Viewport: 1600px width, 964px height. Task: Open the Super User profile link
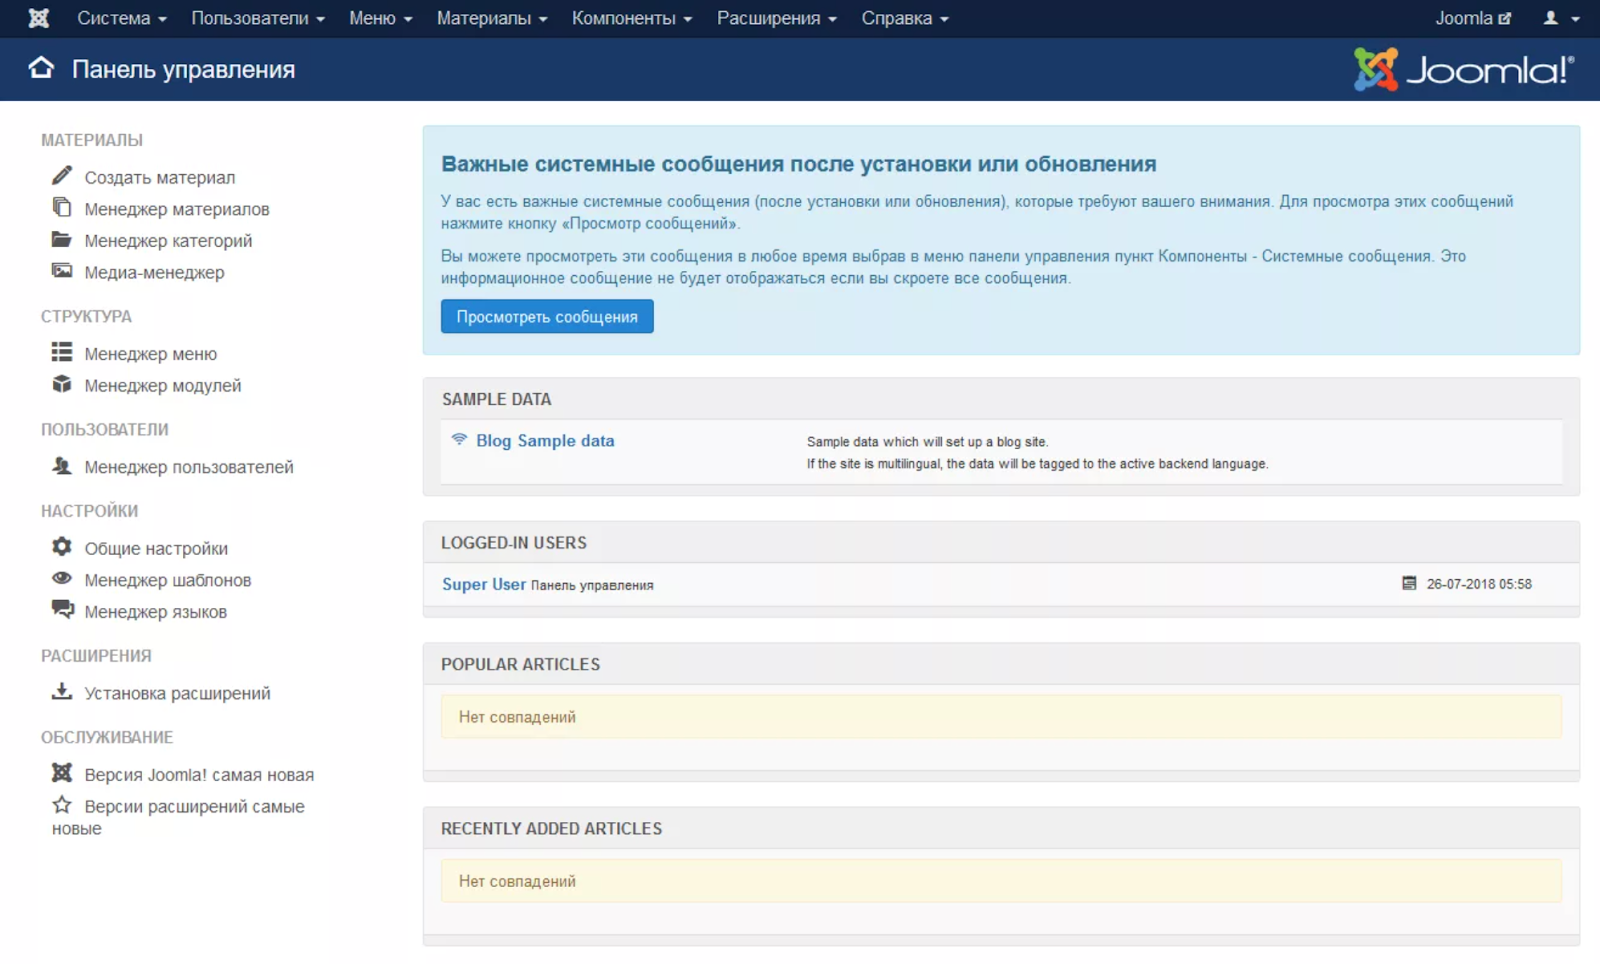[x=483, y=584]
